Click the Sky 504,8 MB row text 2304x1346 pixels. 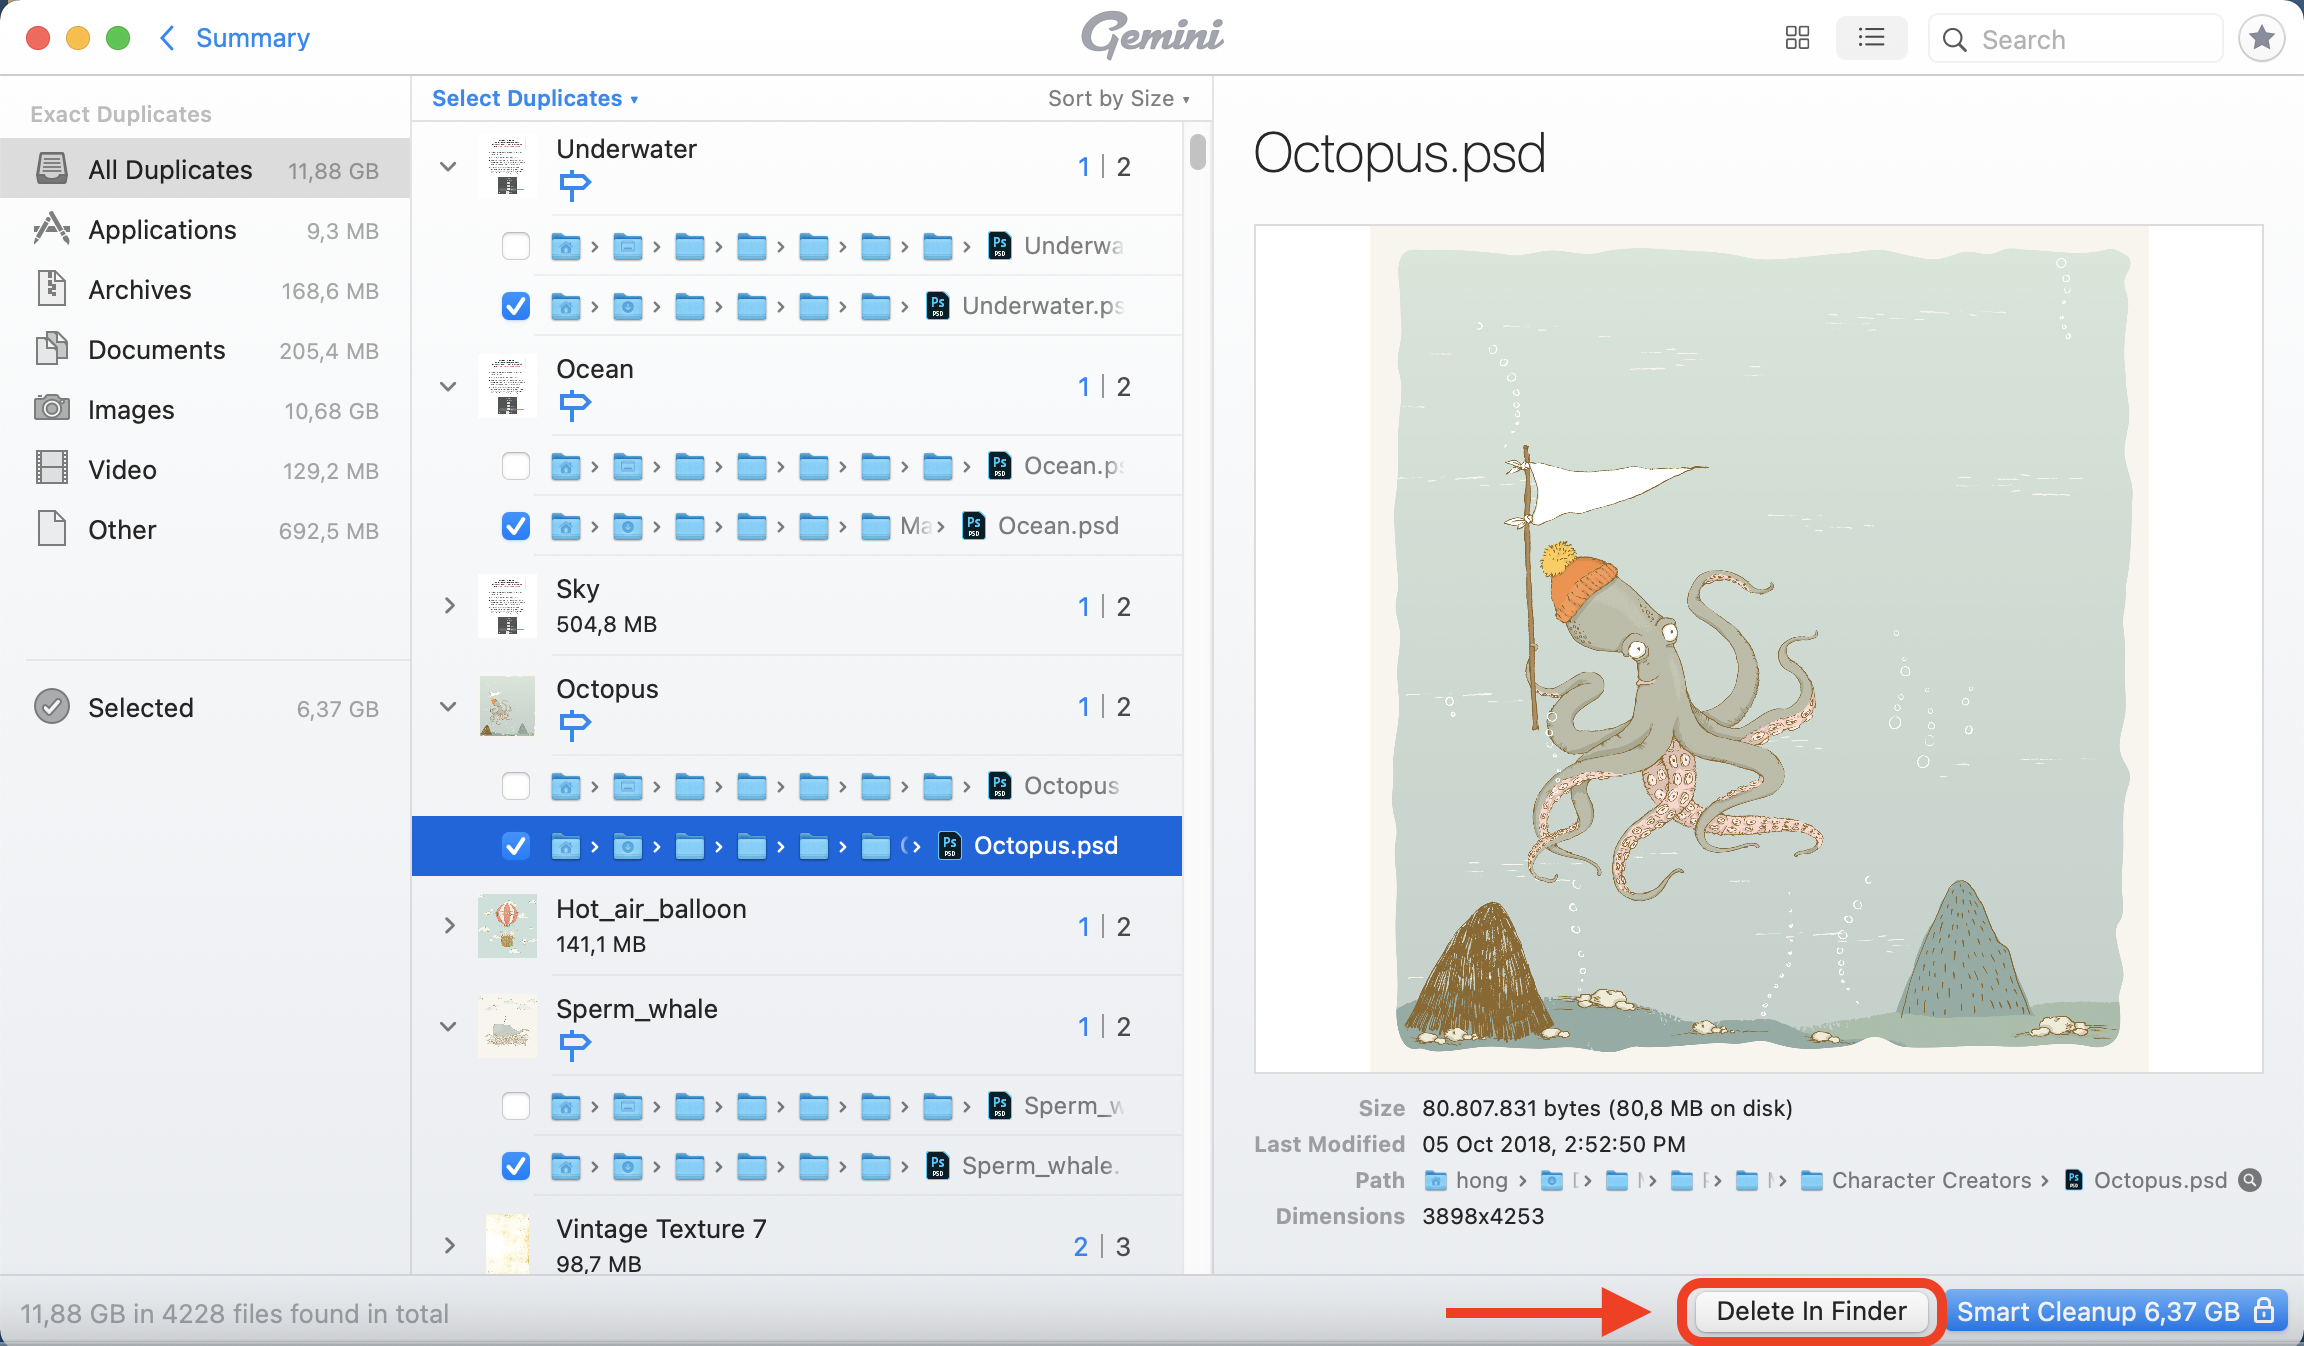[606, 606]
